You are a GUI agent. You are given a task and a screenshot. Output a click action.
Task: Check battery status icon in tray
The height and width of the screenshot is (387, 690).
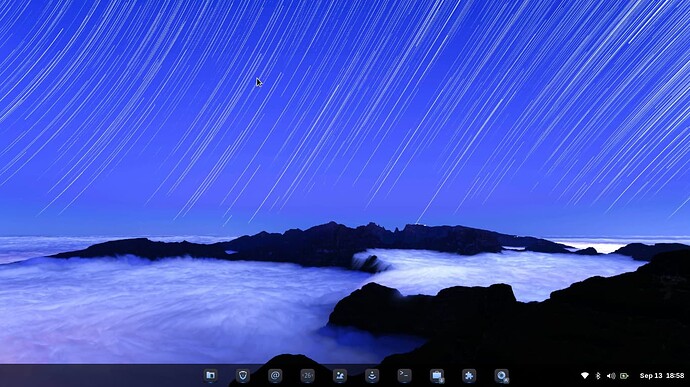pos(624,376)
